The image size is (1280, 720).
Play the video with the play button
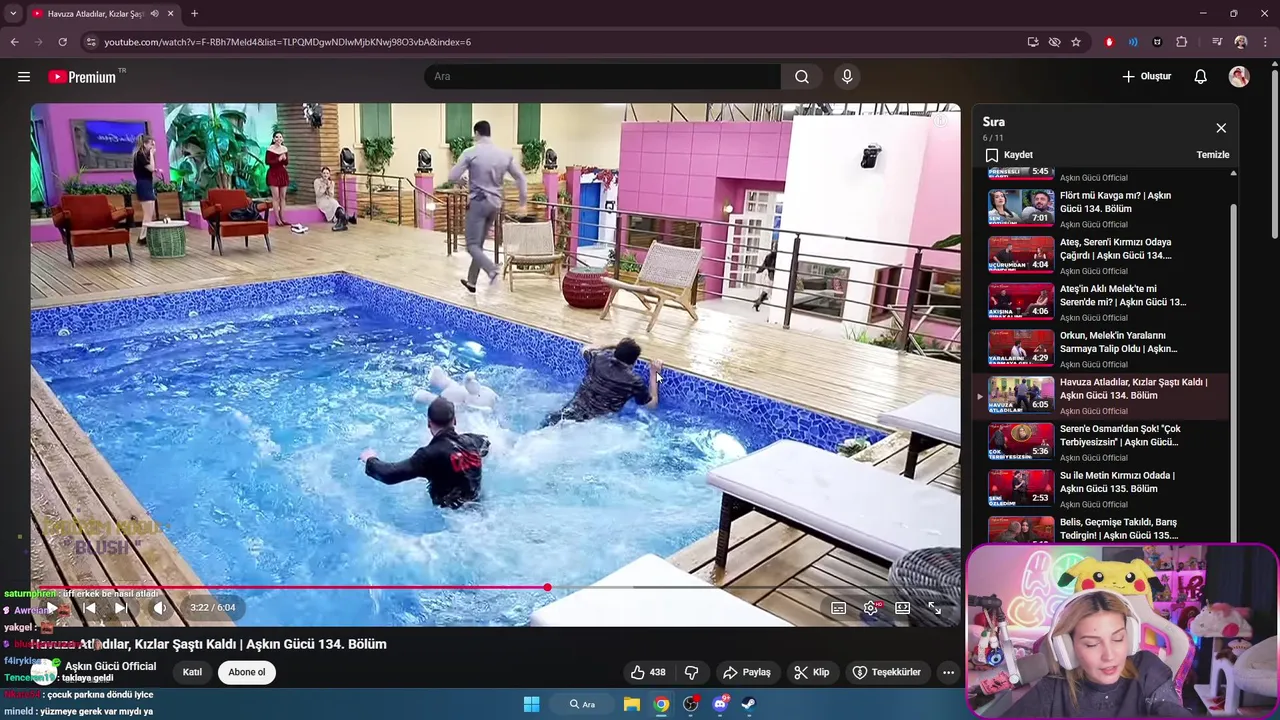[x=51, y=607]
